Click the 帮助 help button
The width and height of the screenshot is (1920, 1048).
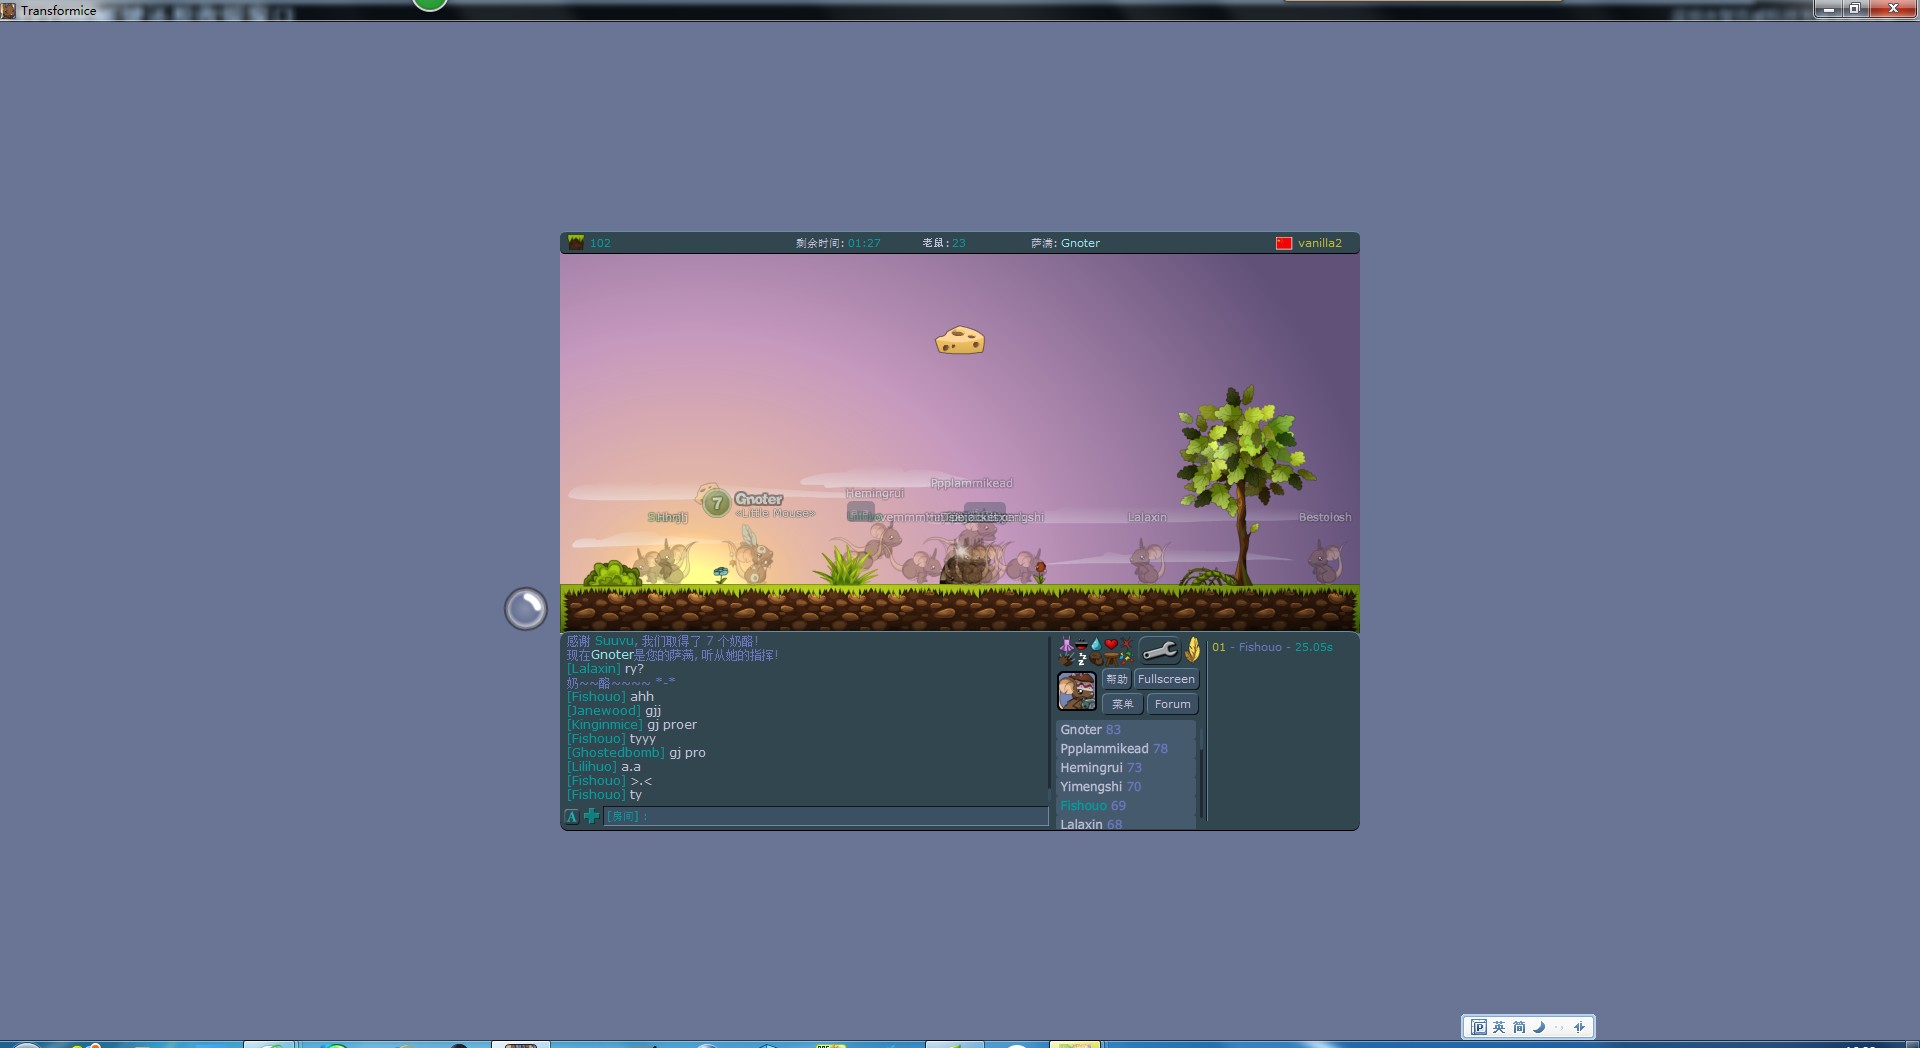pos(1117,679)
